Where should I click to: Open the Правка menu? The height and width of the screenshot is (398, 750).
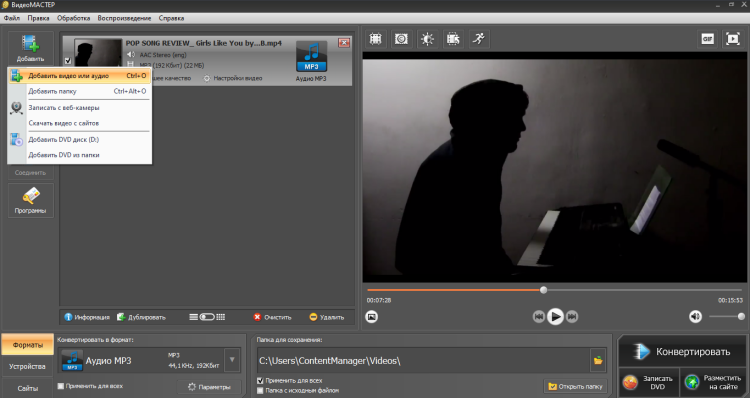coord(38,18)
